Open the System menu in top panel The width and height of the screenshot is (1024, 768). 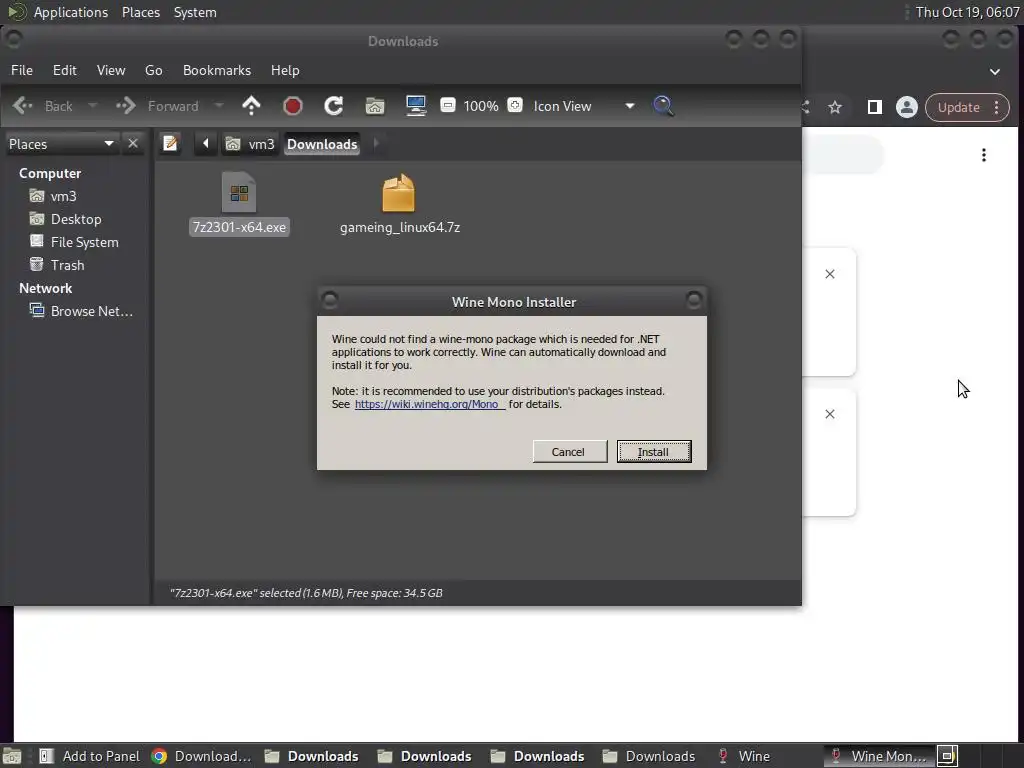(x=195, y=12)
